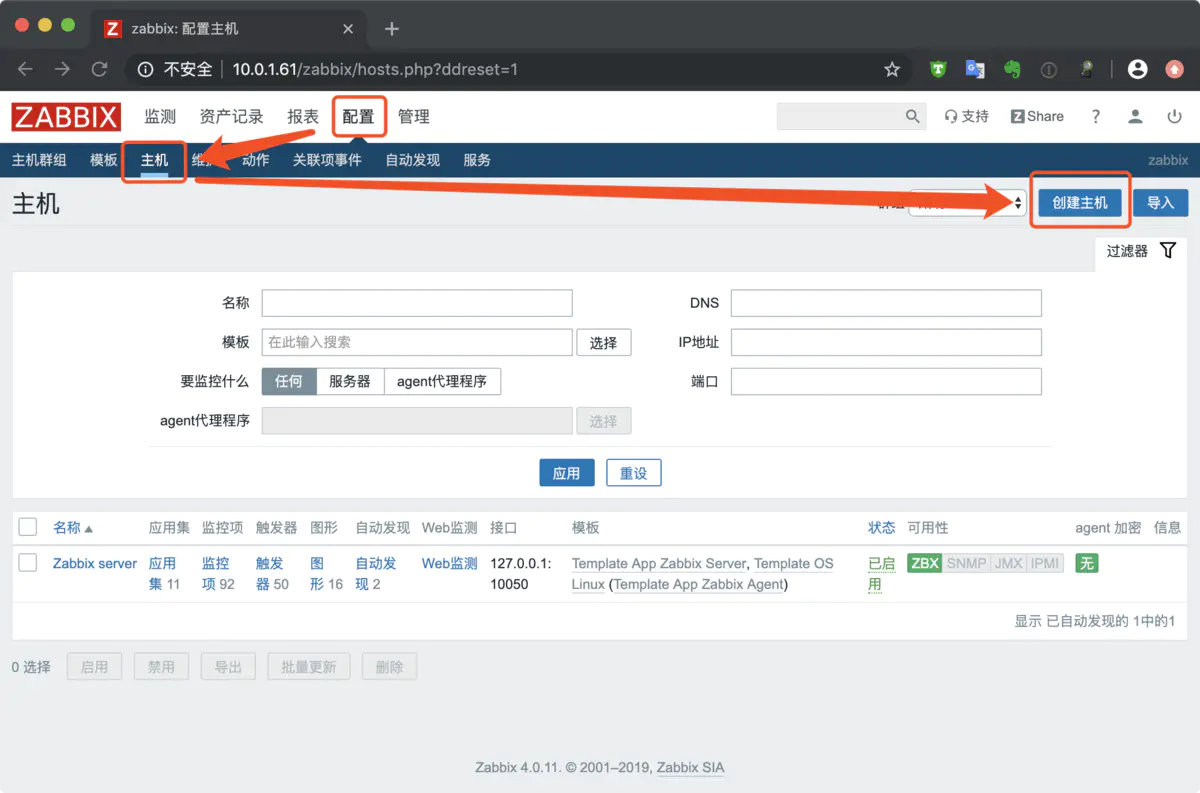Go to 关联项事件 submenu

click(x=327, y=160)
